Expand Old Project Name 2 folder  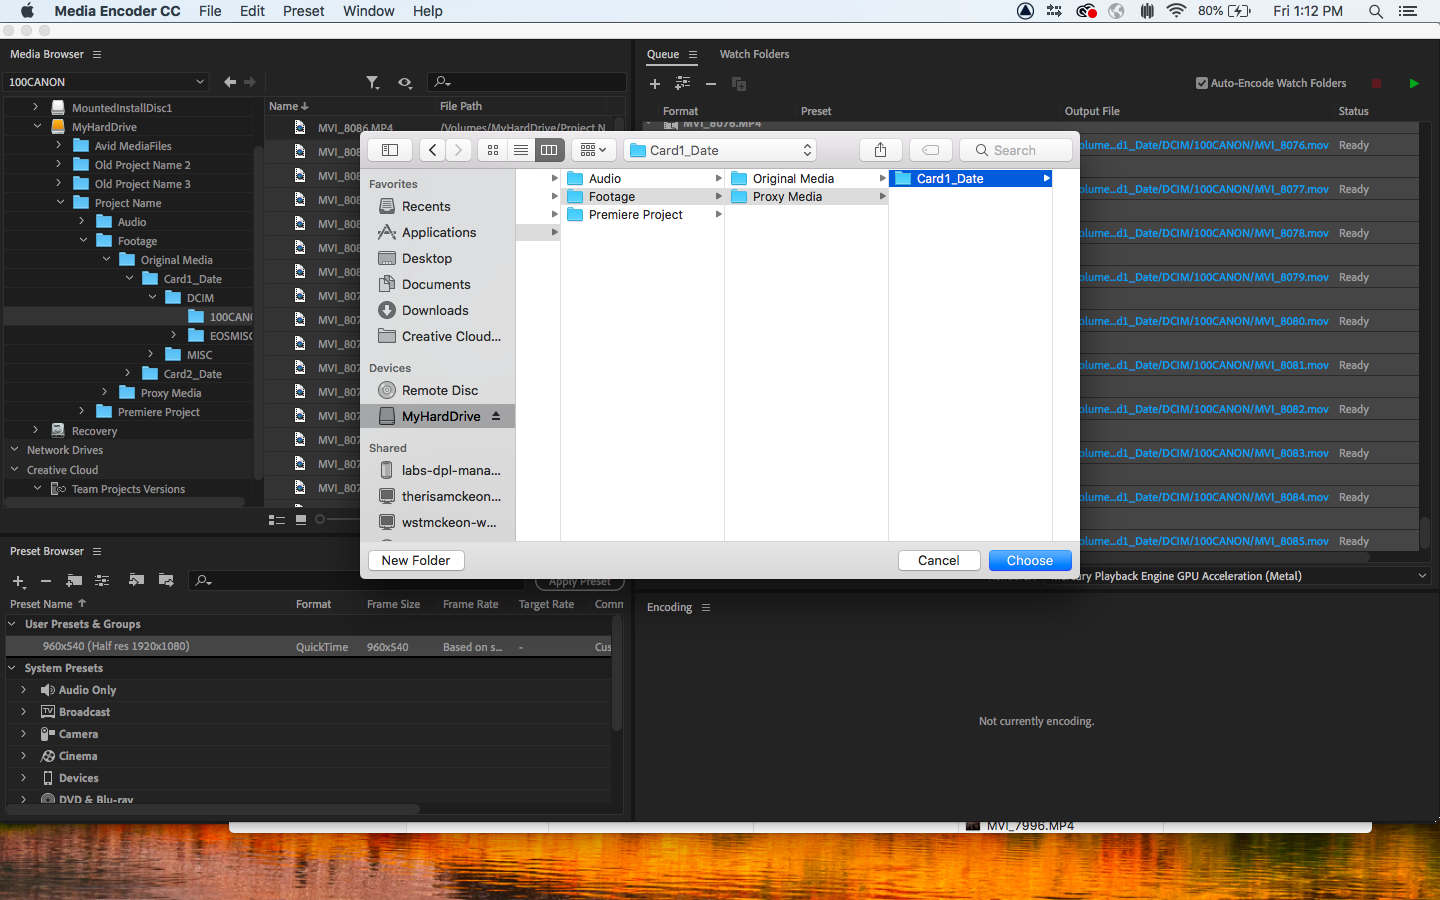point(59,164)
